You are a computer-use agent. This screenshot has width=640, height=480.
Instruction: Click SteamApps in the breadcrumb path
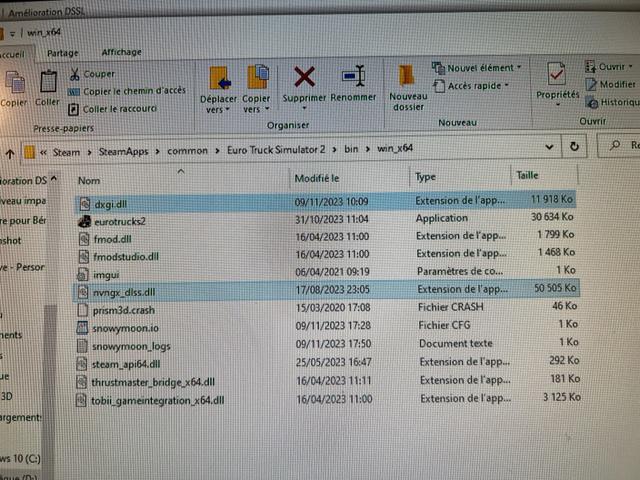123,151
